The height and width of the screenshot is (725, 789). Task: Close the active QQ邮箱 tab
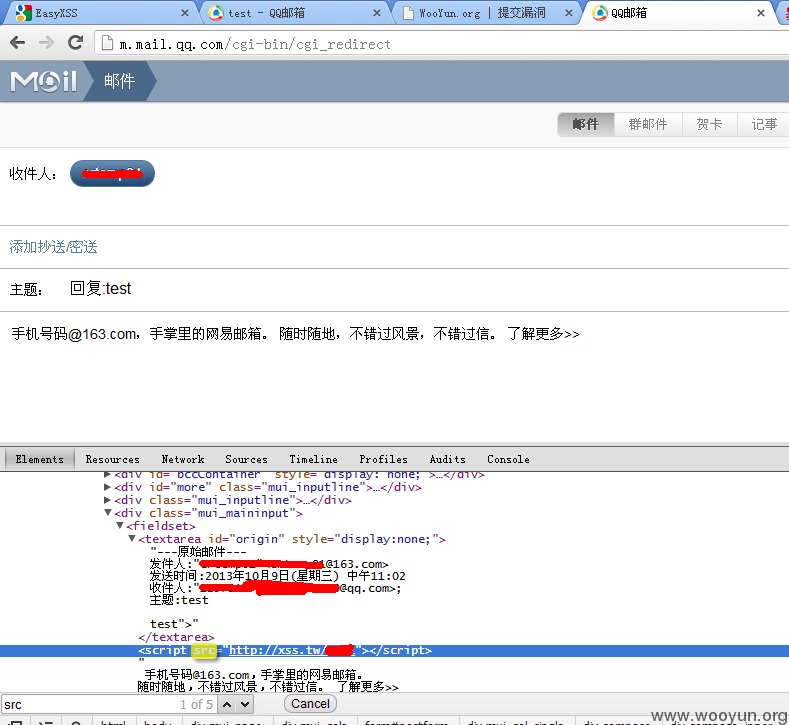pos(761,13)
